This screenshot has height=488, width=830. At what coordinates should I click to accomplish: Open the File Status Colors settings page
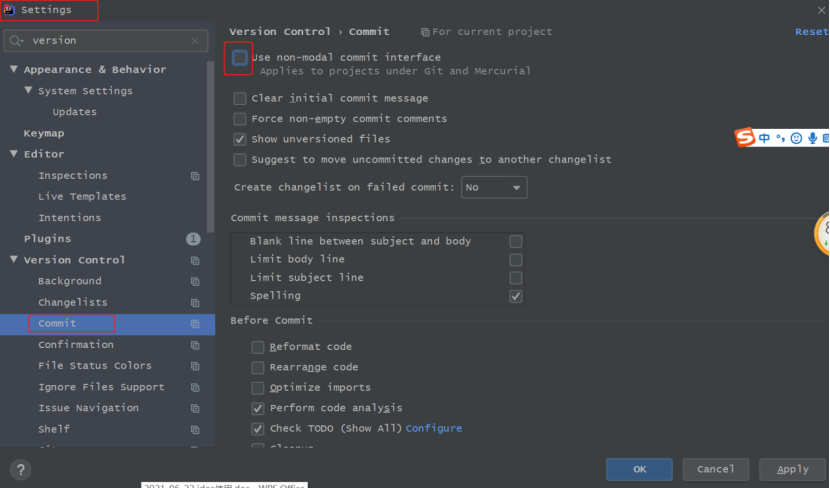click(x=95, y=366)
